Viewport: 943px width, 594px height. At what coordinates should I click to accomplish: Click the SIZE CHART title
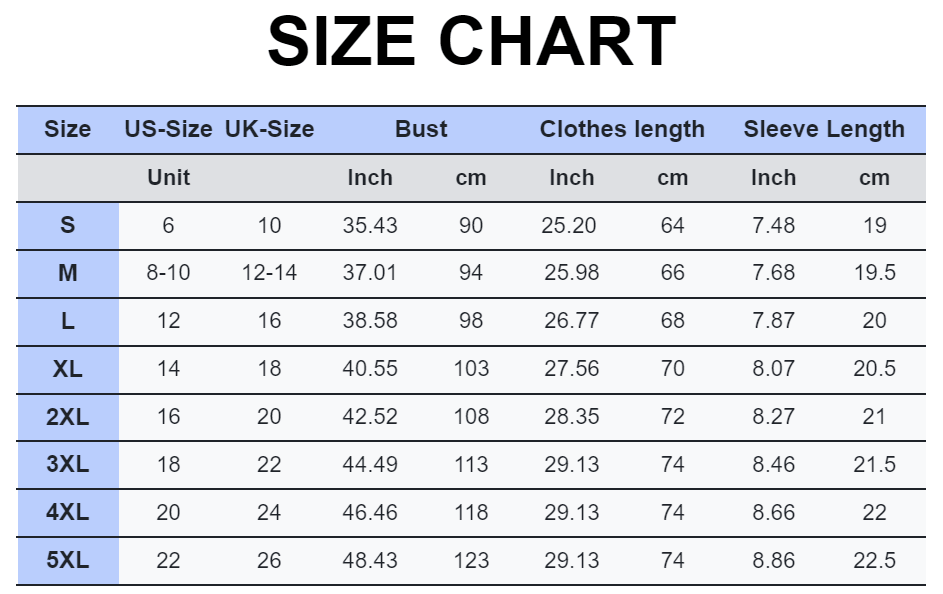coord(472,41)
